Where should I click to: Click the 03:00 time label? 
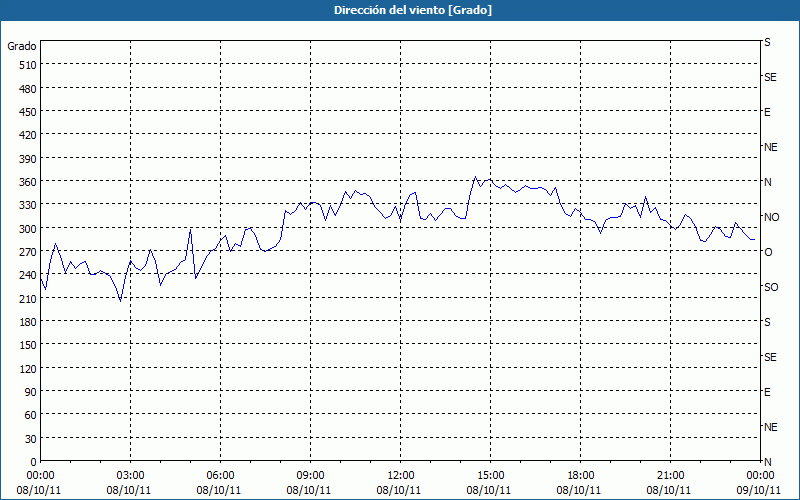[131, 476]
